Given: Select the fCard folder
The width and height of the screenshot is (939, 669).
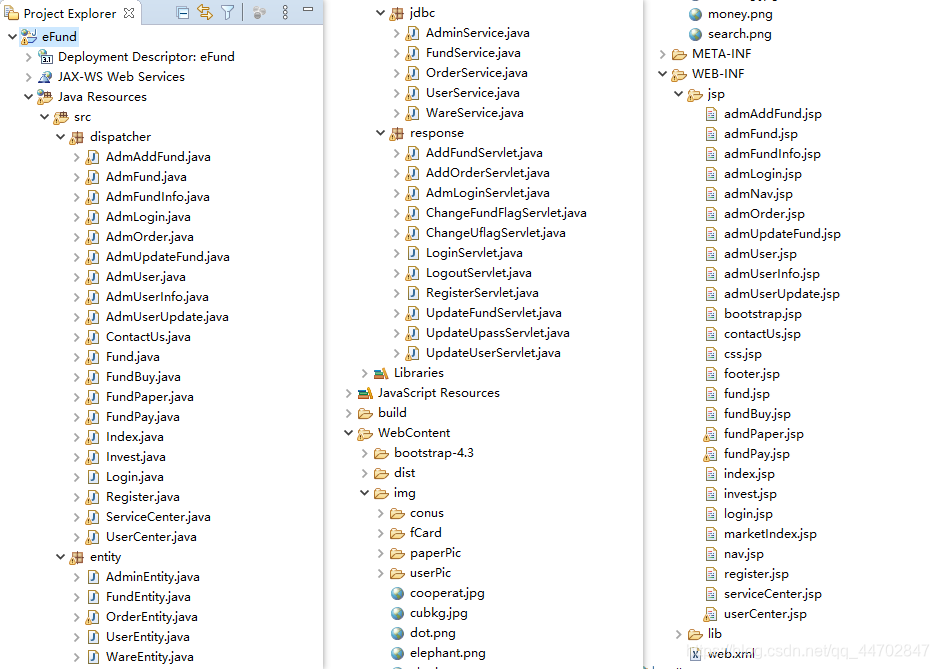Looking at the screenshot, I should (425, 533).
